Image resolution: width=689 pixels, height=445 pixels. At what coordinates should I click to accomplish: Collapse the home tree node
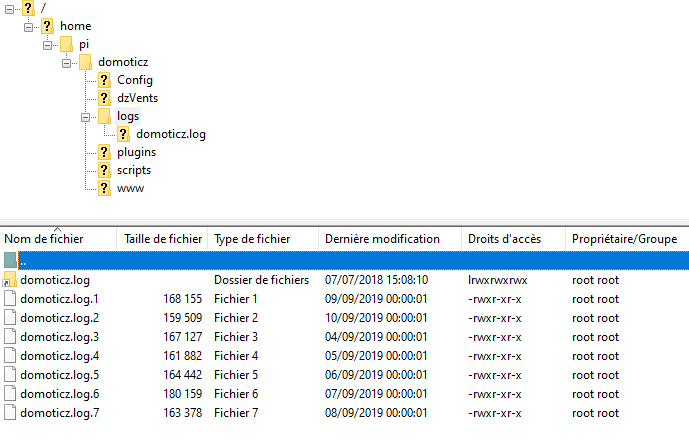(29, 26)
